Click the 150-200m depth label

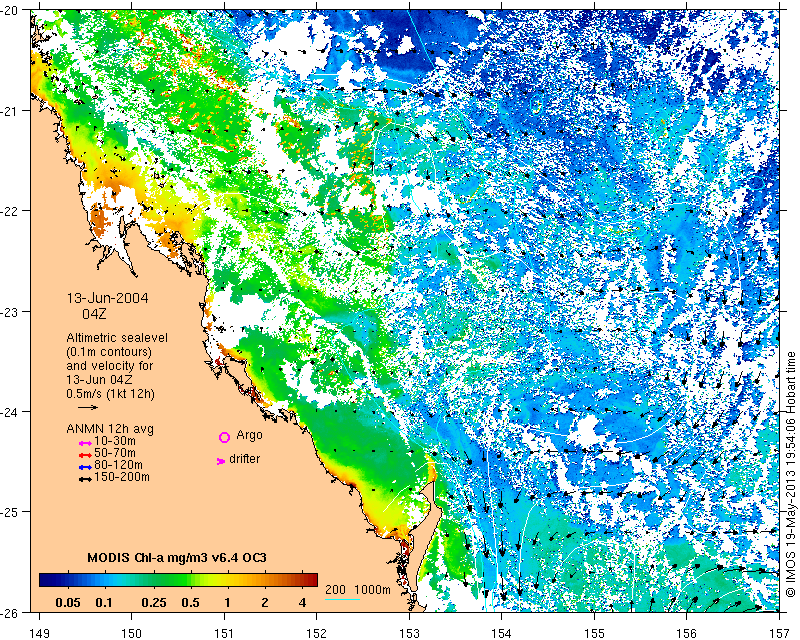122,477
